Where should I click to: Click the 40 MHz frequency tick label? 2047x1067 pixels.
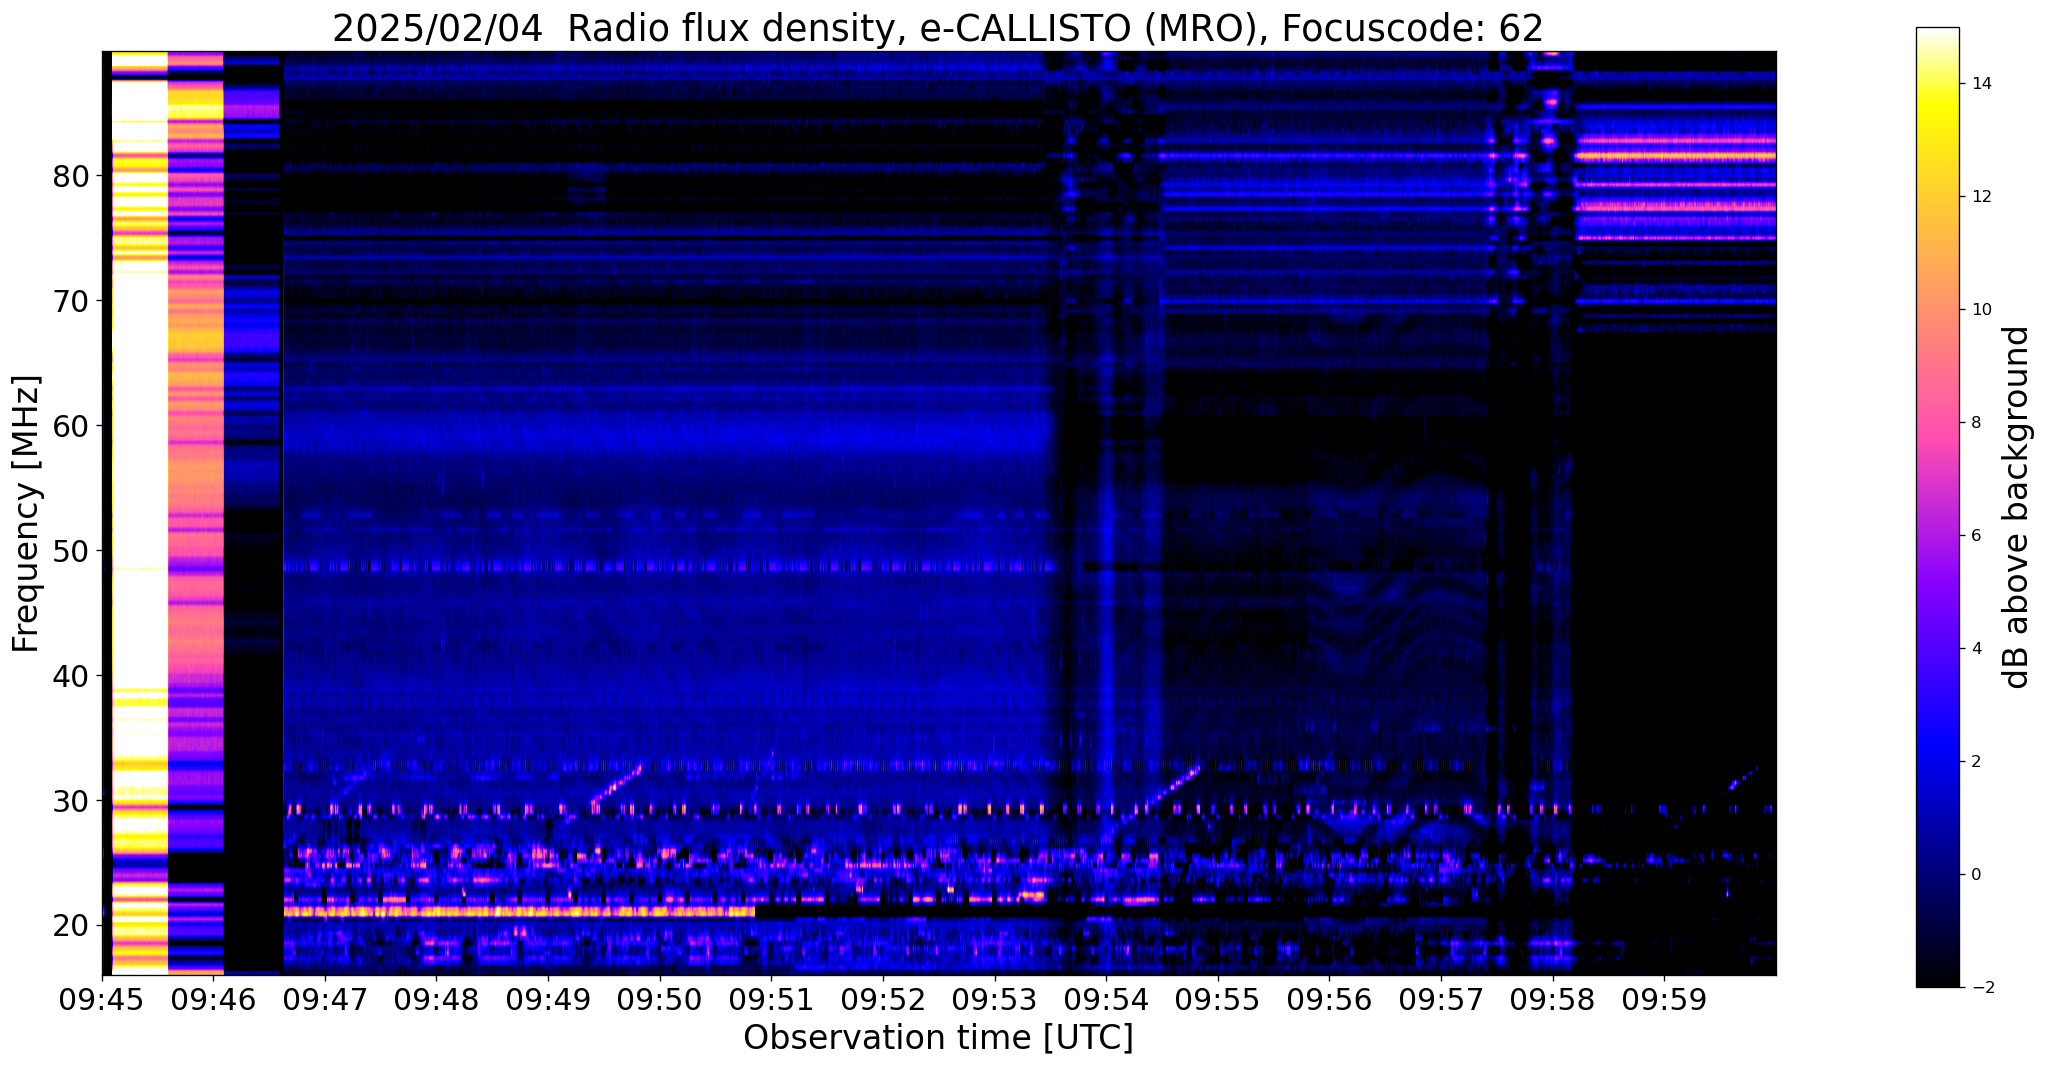click(71, 677)
